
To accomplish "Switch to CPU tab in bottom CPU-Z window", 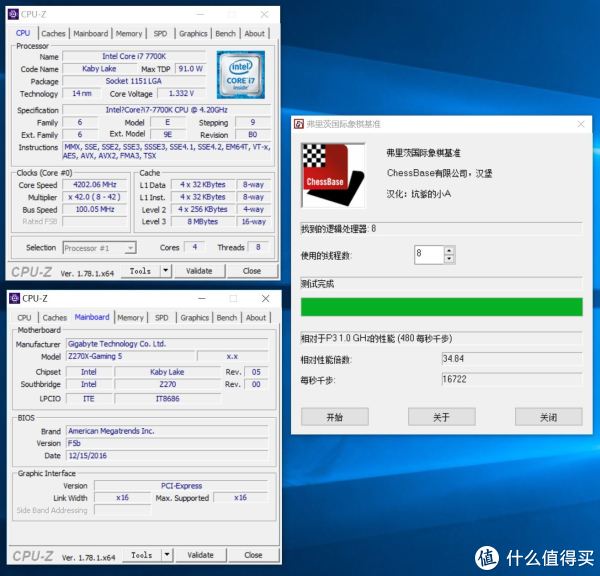I will pos(24,318).
